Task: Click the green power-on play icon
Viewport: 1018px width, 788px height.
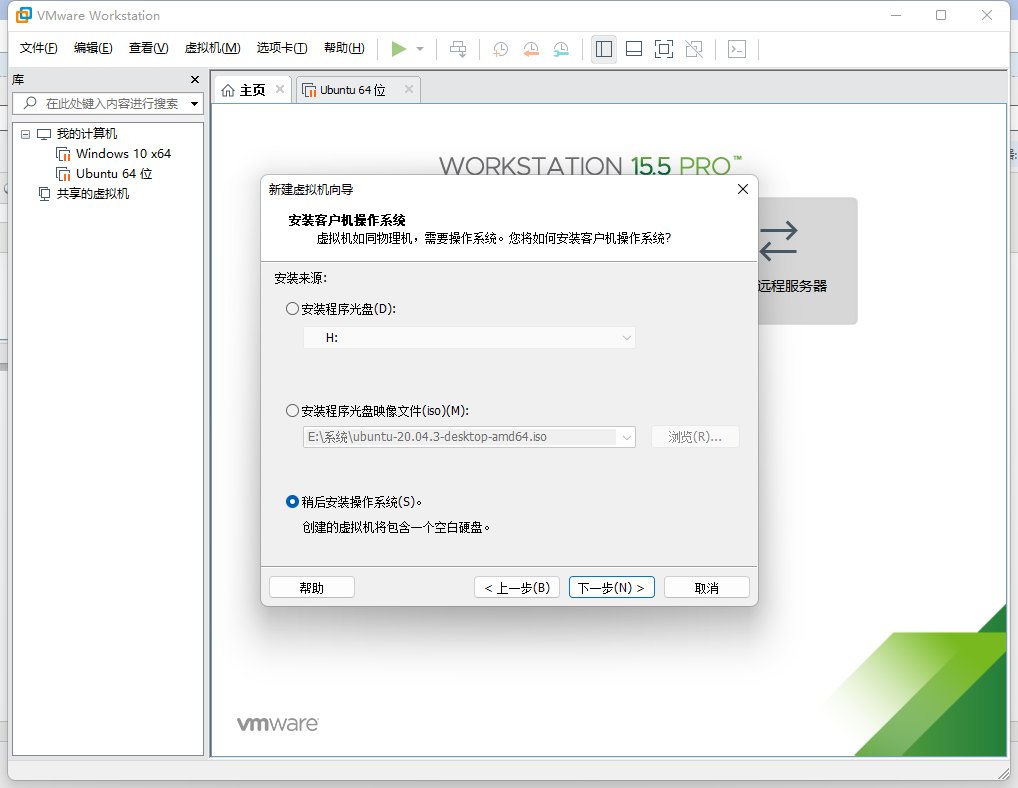Action: [399, 49]
